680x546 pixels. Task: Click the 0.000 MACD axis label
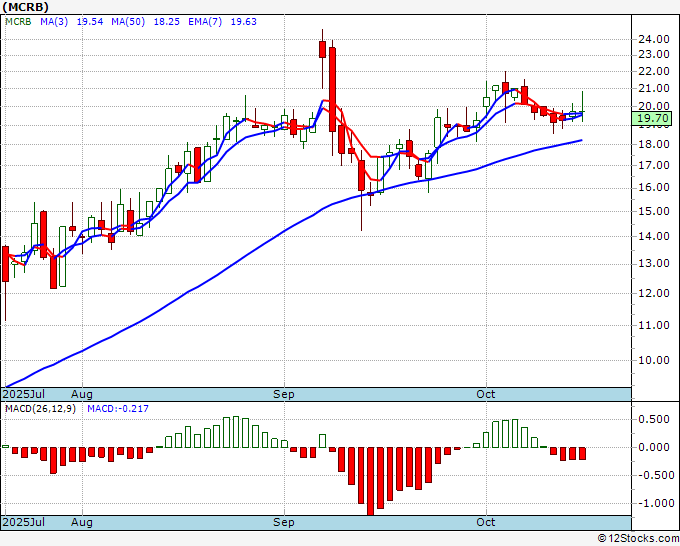654,447
